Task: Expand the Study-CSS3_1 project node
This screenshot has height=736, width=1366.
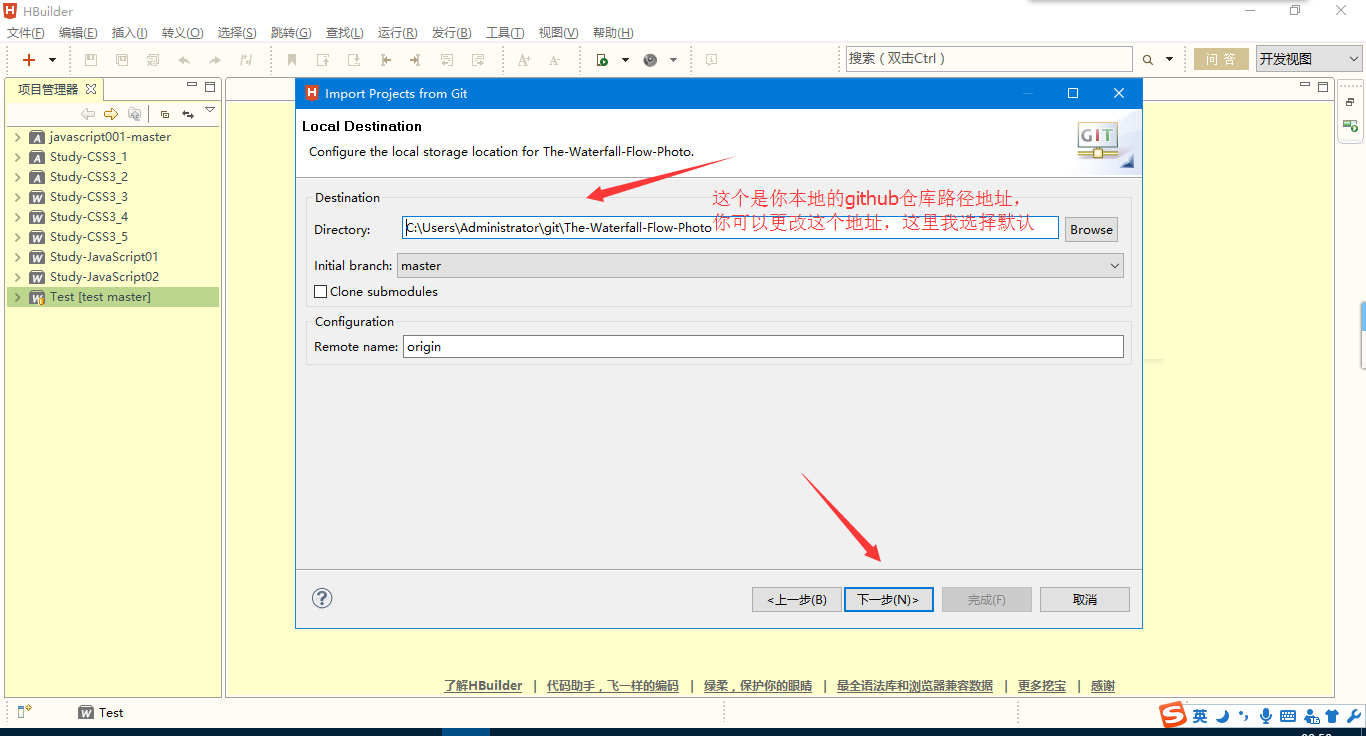Action: pyautogui.click(x=18, y=157)
